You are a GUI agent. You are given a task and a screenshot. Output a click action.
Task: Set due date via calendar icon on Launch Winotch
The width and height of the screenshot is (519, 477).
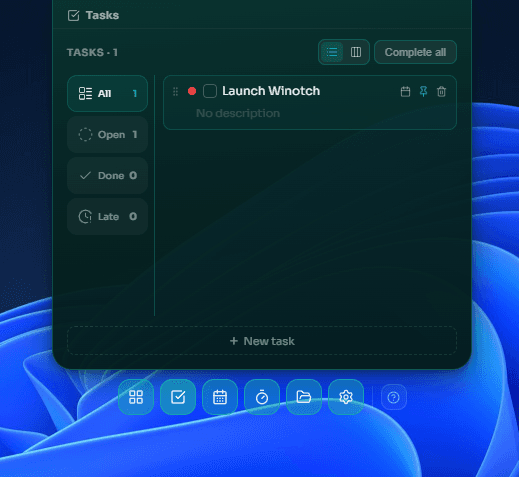click(405, 91)
